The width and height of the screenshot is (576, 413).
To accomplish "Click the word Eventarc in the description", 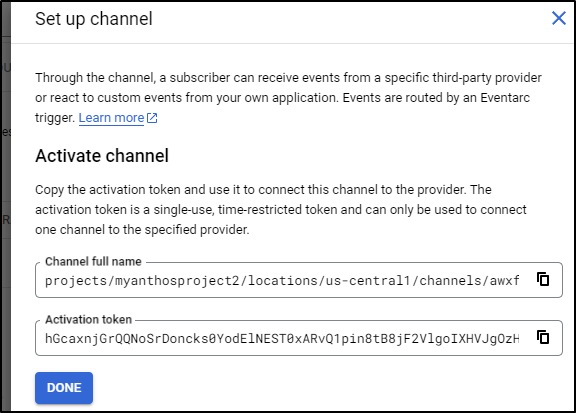I will tap(505, 98).
